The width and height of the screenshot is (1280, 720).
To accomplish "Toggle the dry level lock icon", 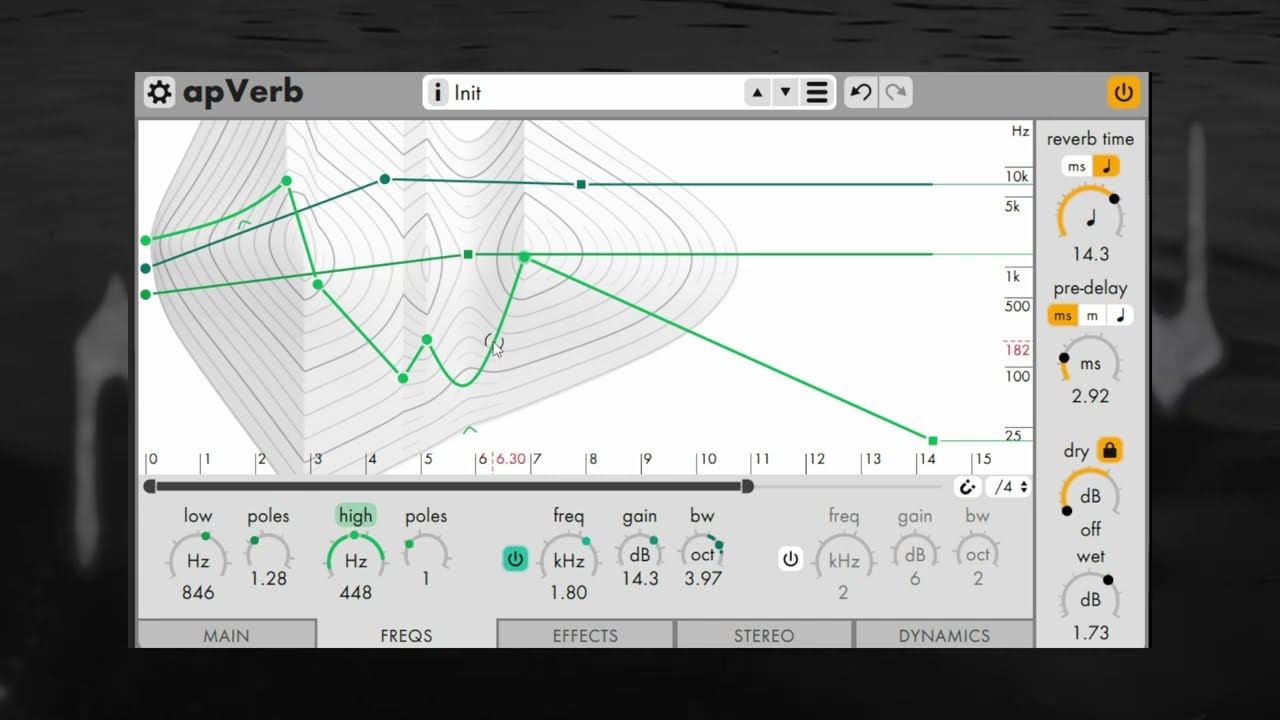I will (1109, 450).
